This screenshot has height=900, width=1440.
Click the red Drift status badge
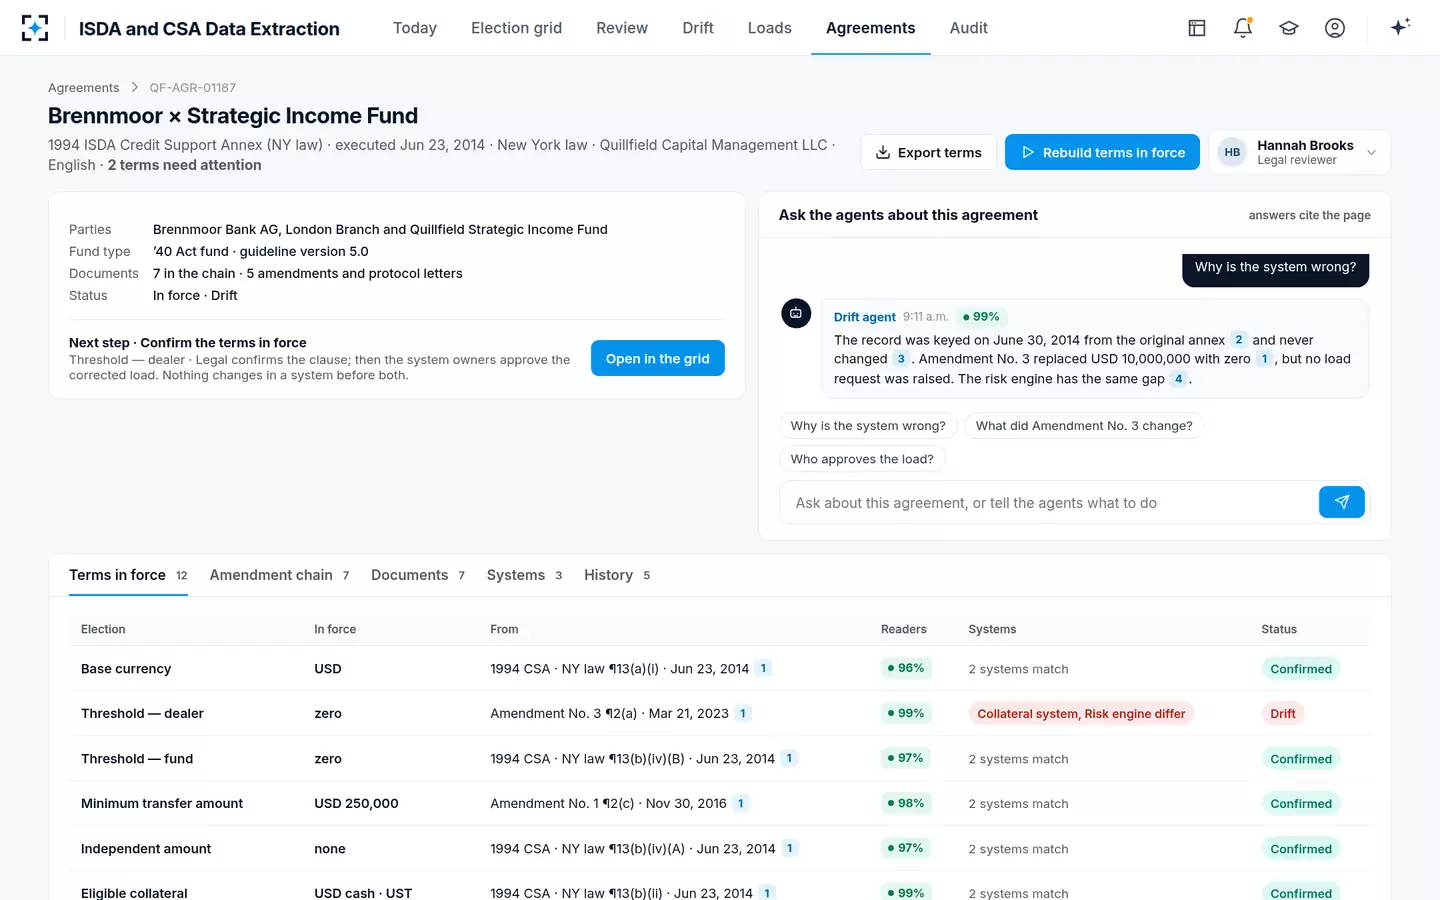pos(1283,714)
